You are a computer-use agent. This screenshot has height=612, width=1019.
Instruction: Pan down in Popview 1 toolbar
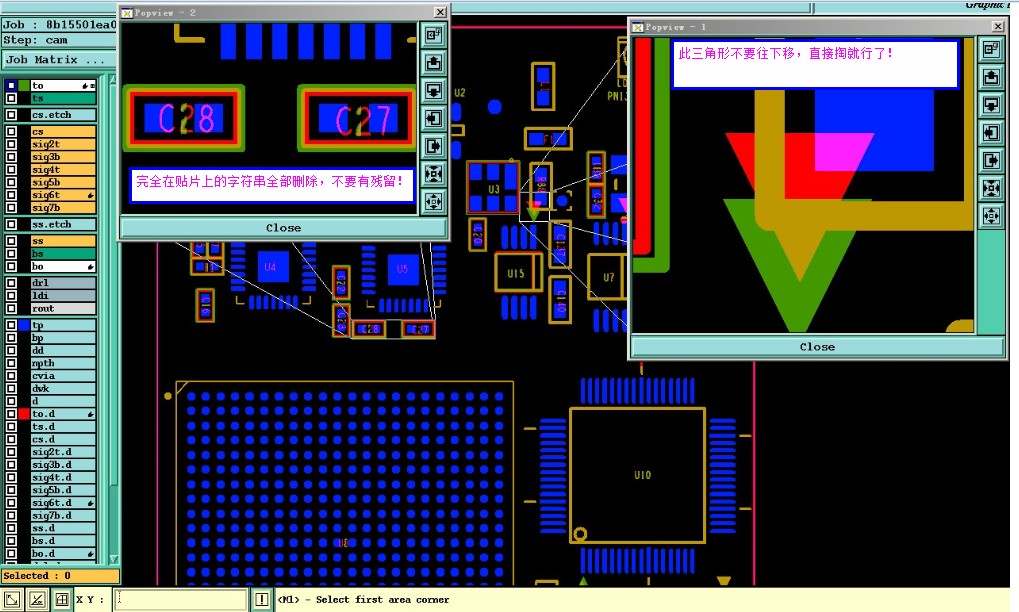coord(991,105)
